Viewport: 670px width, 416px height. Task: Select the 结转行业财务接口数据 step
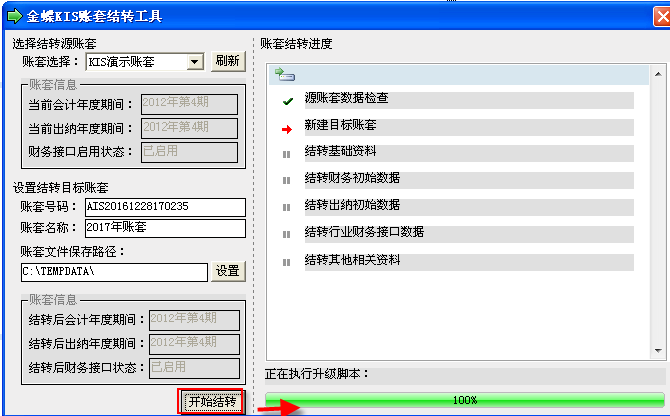469,234
